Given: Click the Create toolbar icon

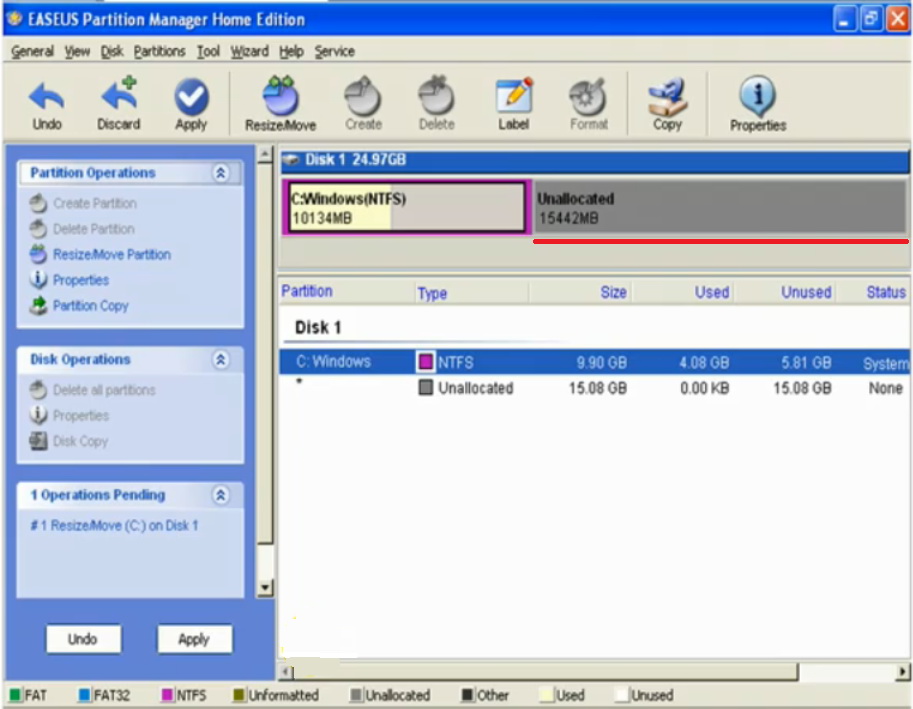Looking at the screenshot, I should [363, 95].
